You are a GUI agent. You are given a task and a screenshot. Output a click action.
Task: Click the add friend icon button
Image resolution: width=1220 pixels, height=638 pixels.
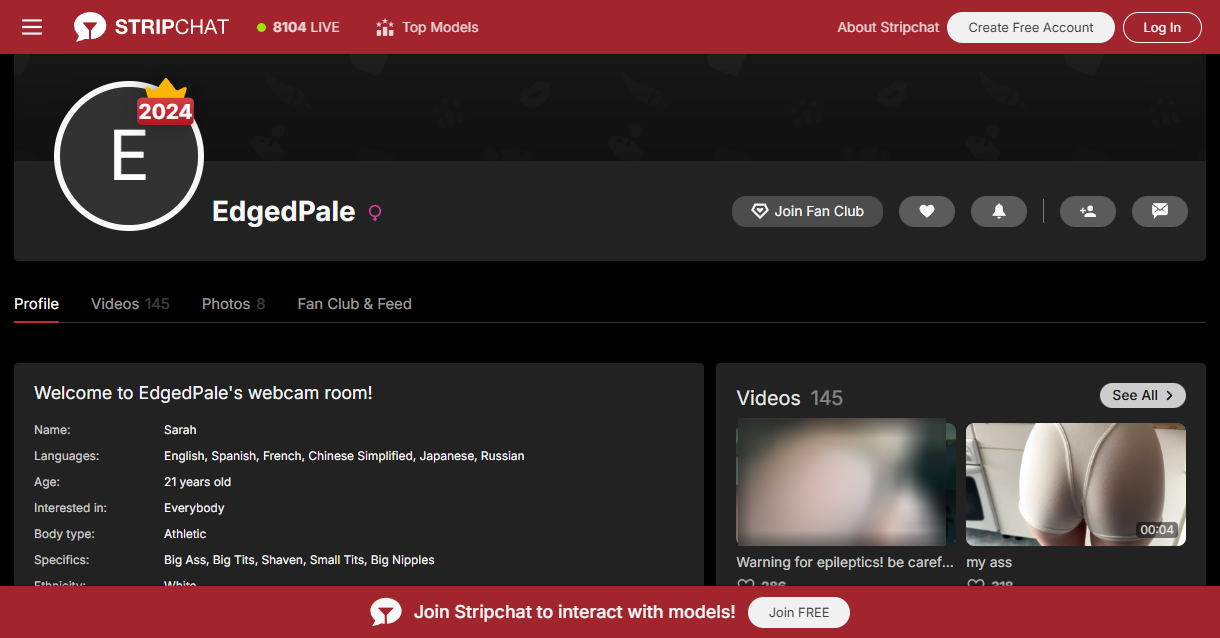pyautogui.click(x=1087, y=211)
